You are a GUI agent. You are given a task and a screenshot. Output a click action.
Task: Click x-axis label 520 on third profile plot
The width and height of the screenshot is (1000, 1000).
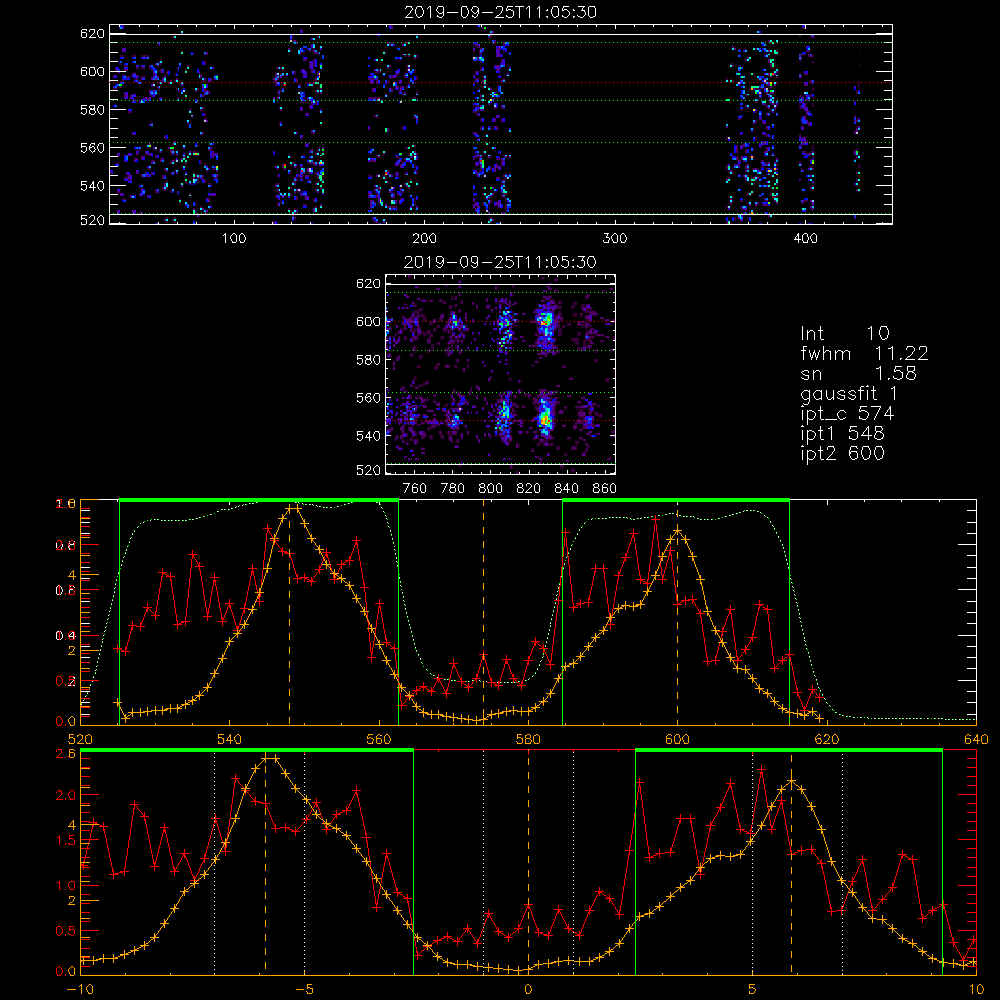click(x=81, y=740)
